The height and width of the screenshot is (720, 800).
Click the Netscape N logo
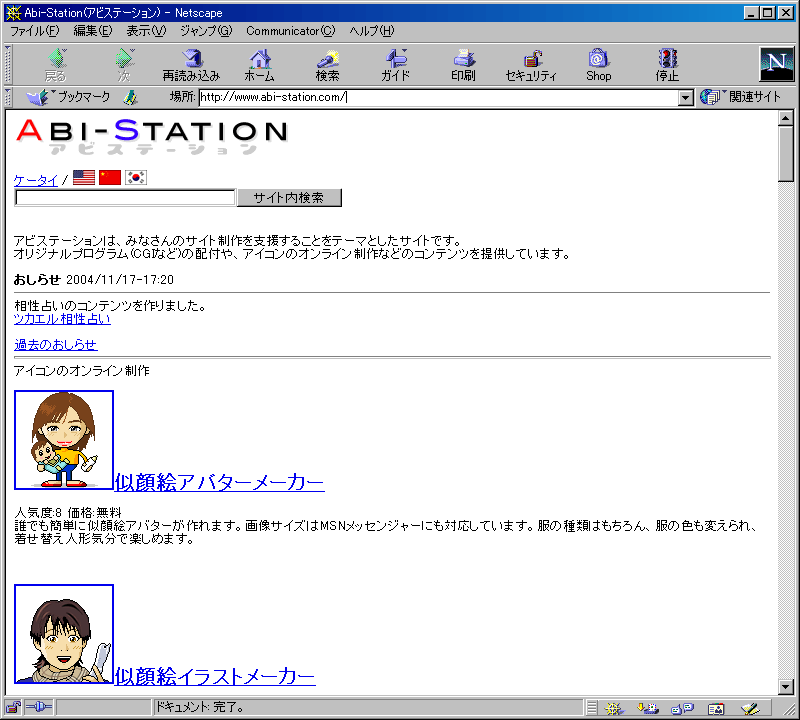pyautogui.click(x=777, y=64)
